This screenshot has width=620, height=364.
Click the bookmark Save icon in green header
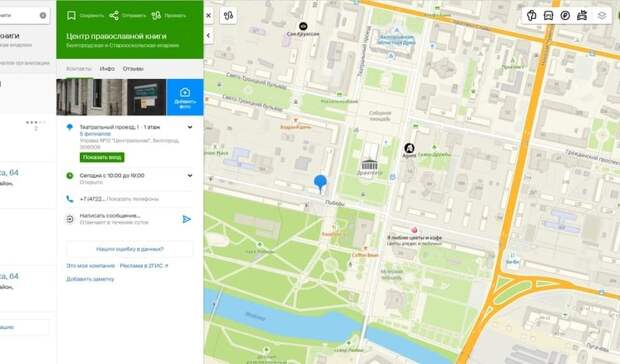[71, 15]
